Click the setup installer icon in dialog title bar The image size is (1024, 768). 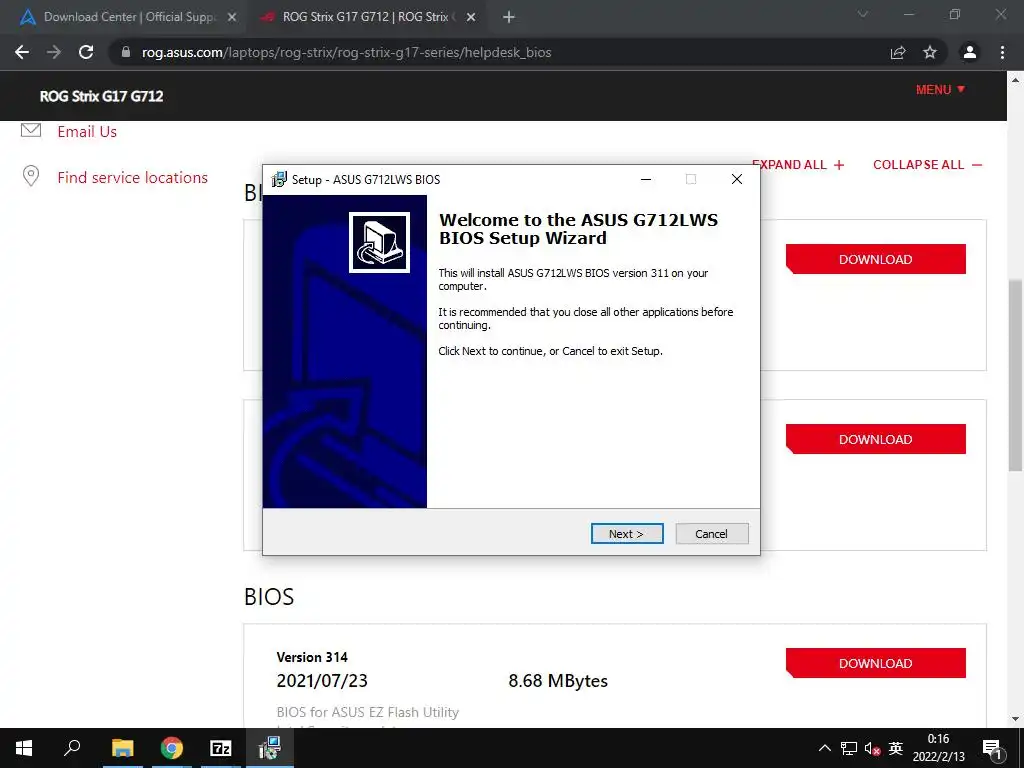279,179
